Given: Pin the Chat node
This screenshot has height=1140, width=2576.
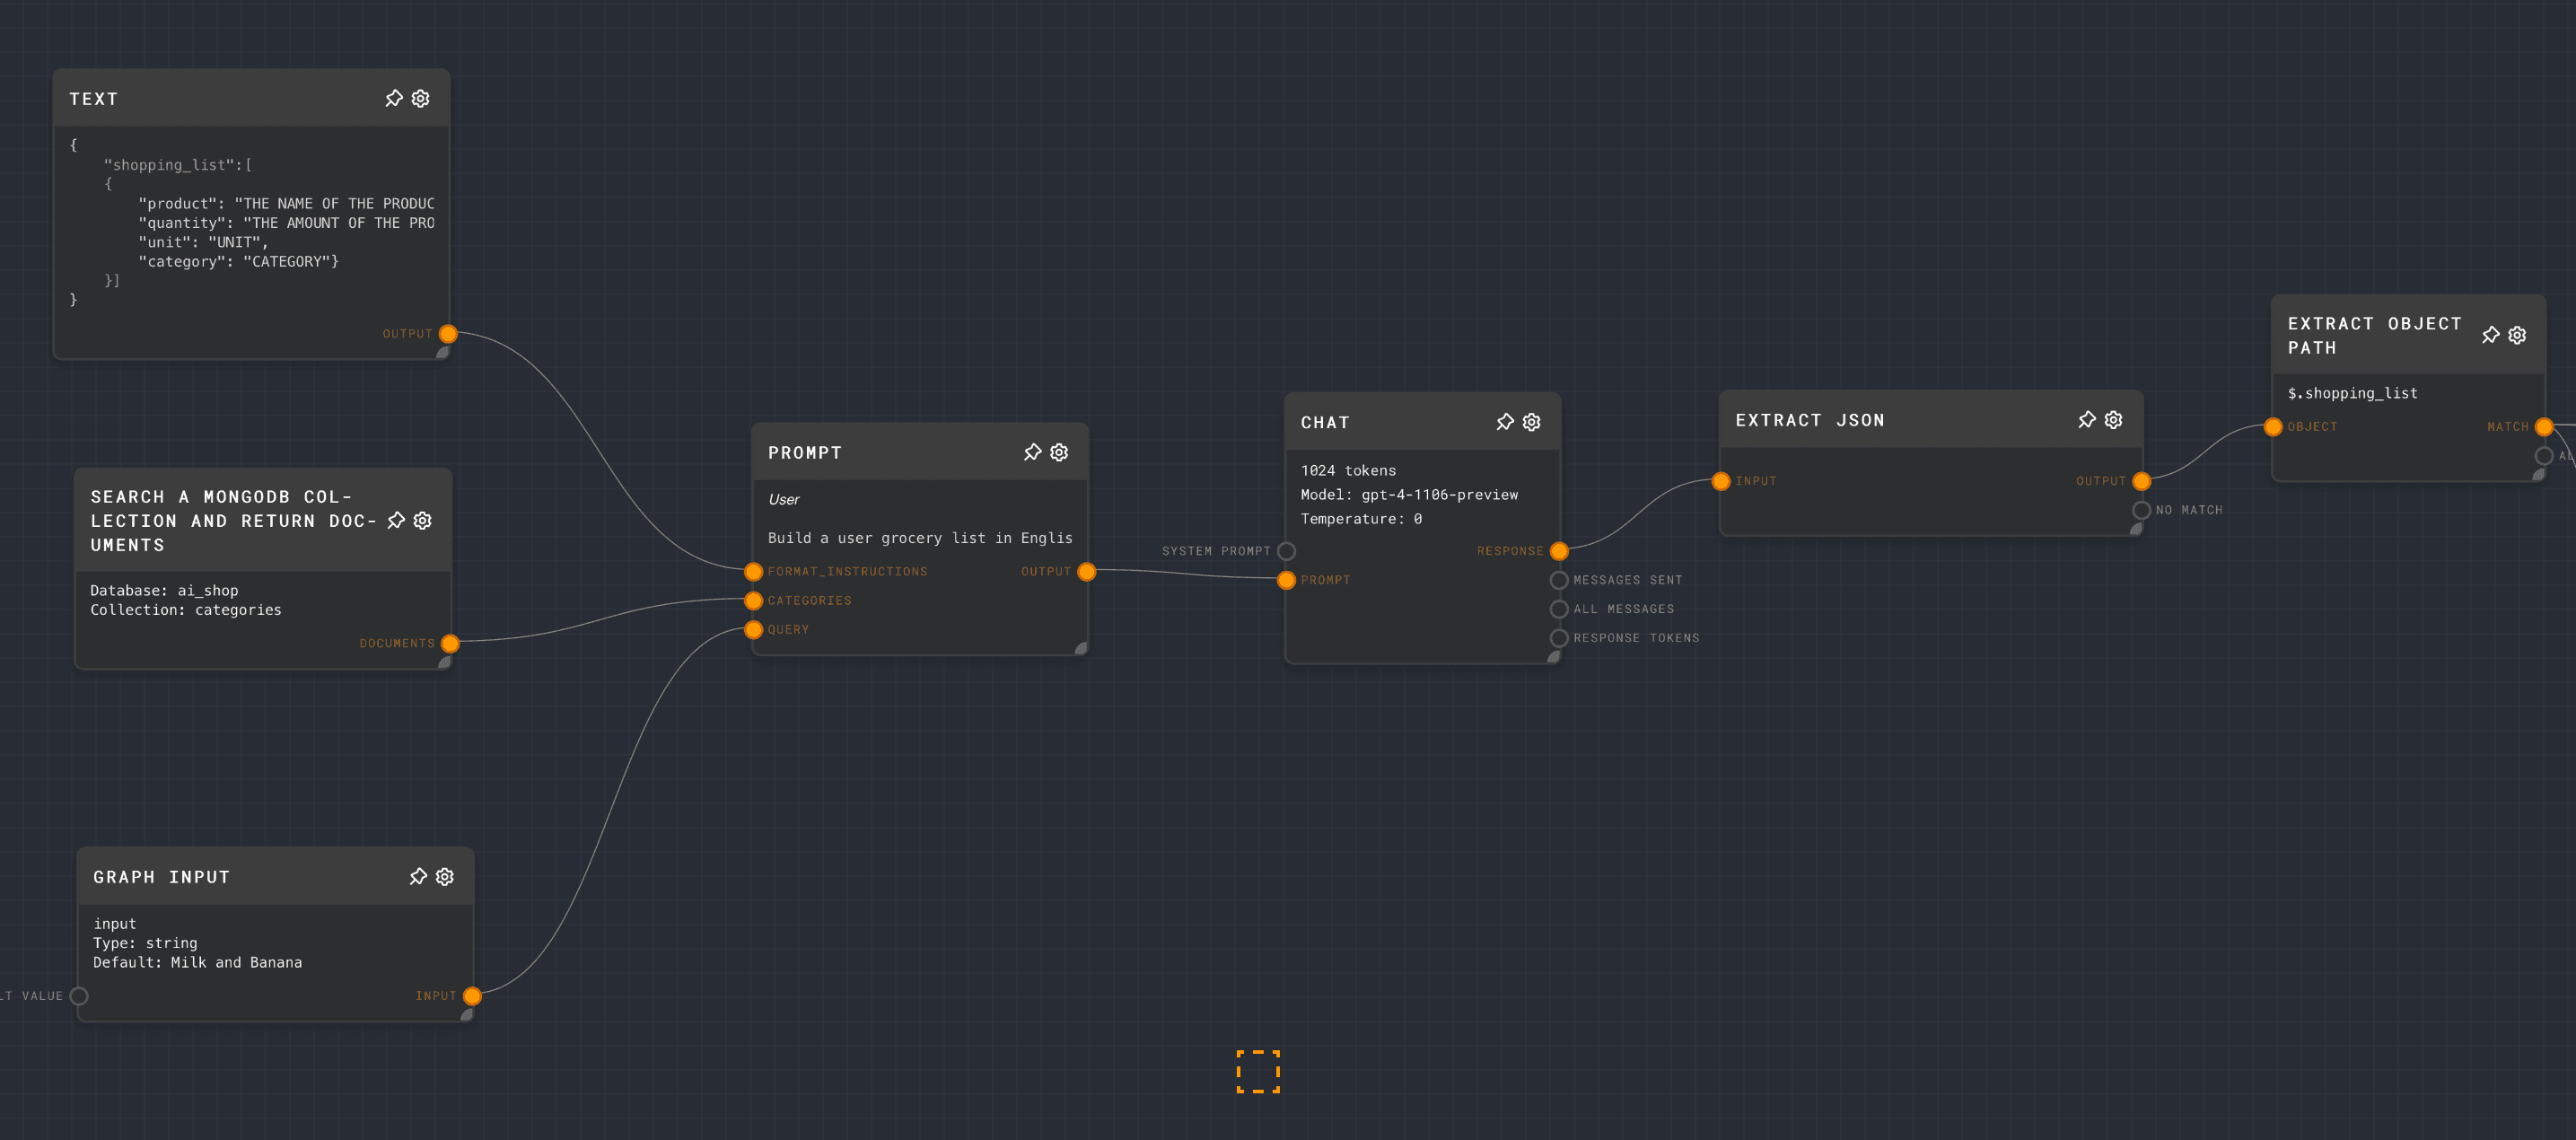Looking at the screenshot, I should pos(1504,422).
